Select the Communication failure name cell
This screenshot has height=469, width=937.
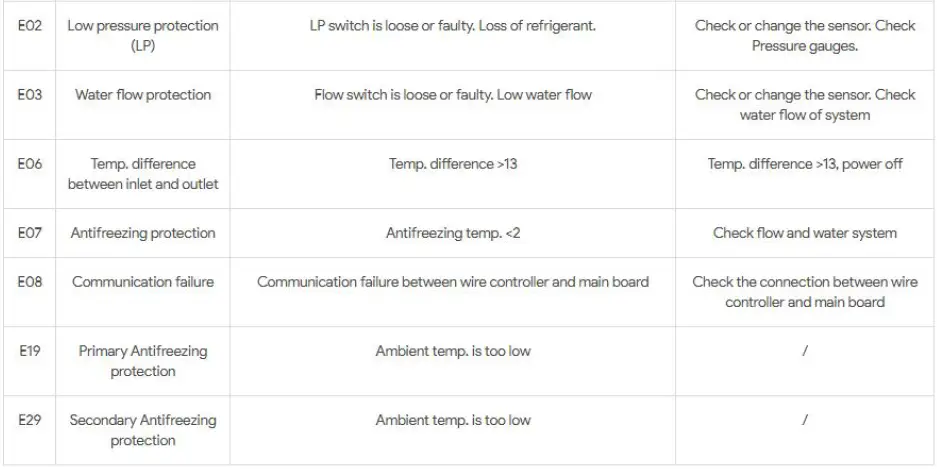pyautogui.click(x=143, y=282)
